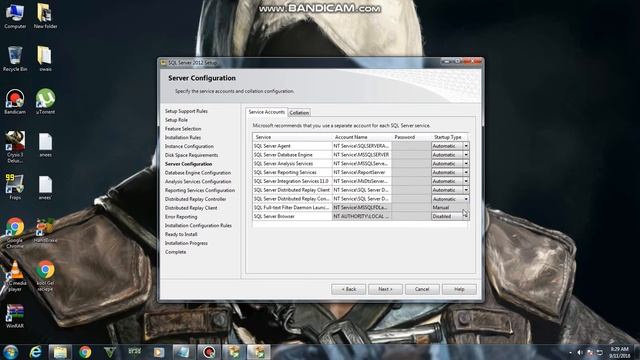Select the New folder desktop icon
Viewport: 640px width, 360px height.
[x=45, y=16]
